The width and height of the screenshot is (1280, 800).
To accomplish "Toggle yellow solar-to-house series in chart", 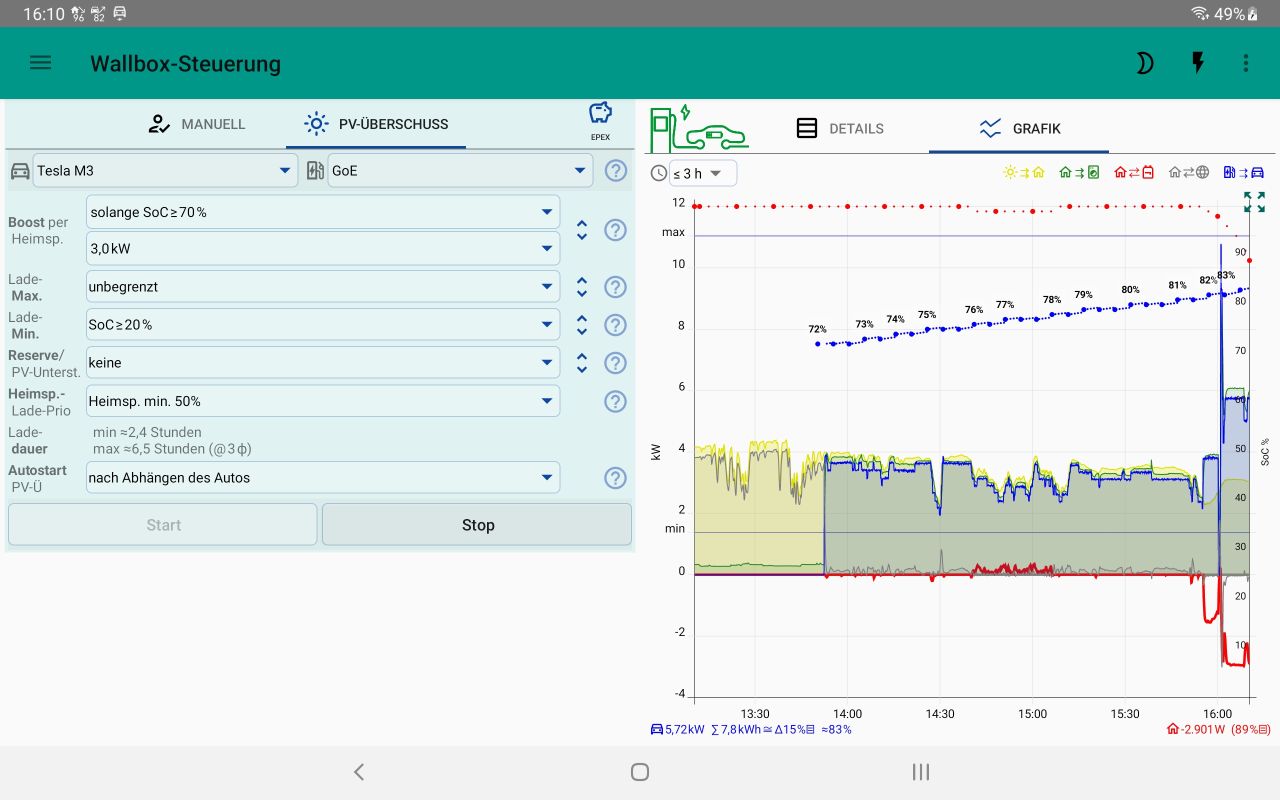I will coord(1023,172).
